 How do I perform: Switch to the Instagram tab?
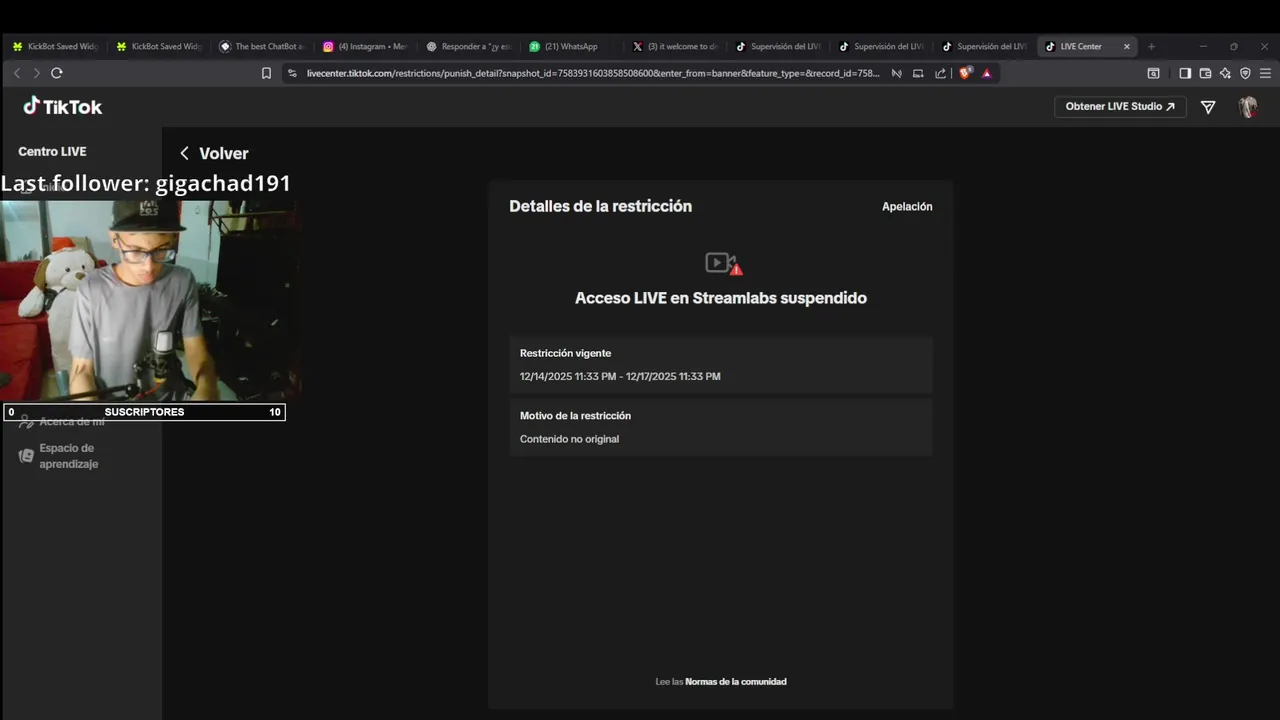[366, 46]
